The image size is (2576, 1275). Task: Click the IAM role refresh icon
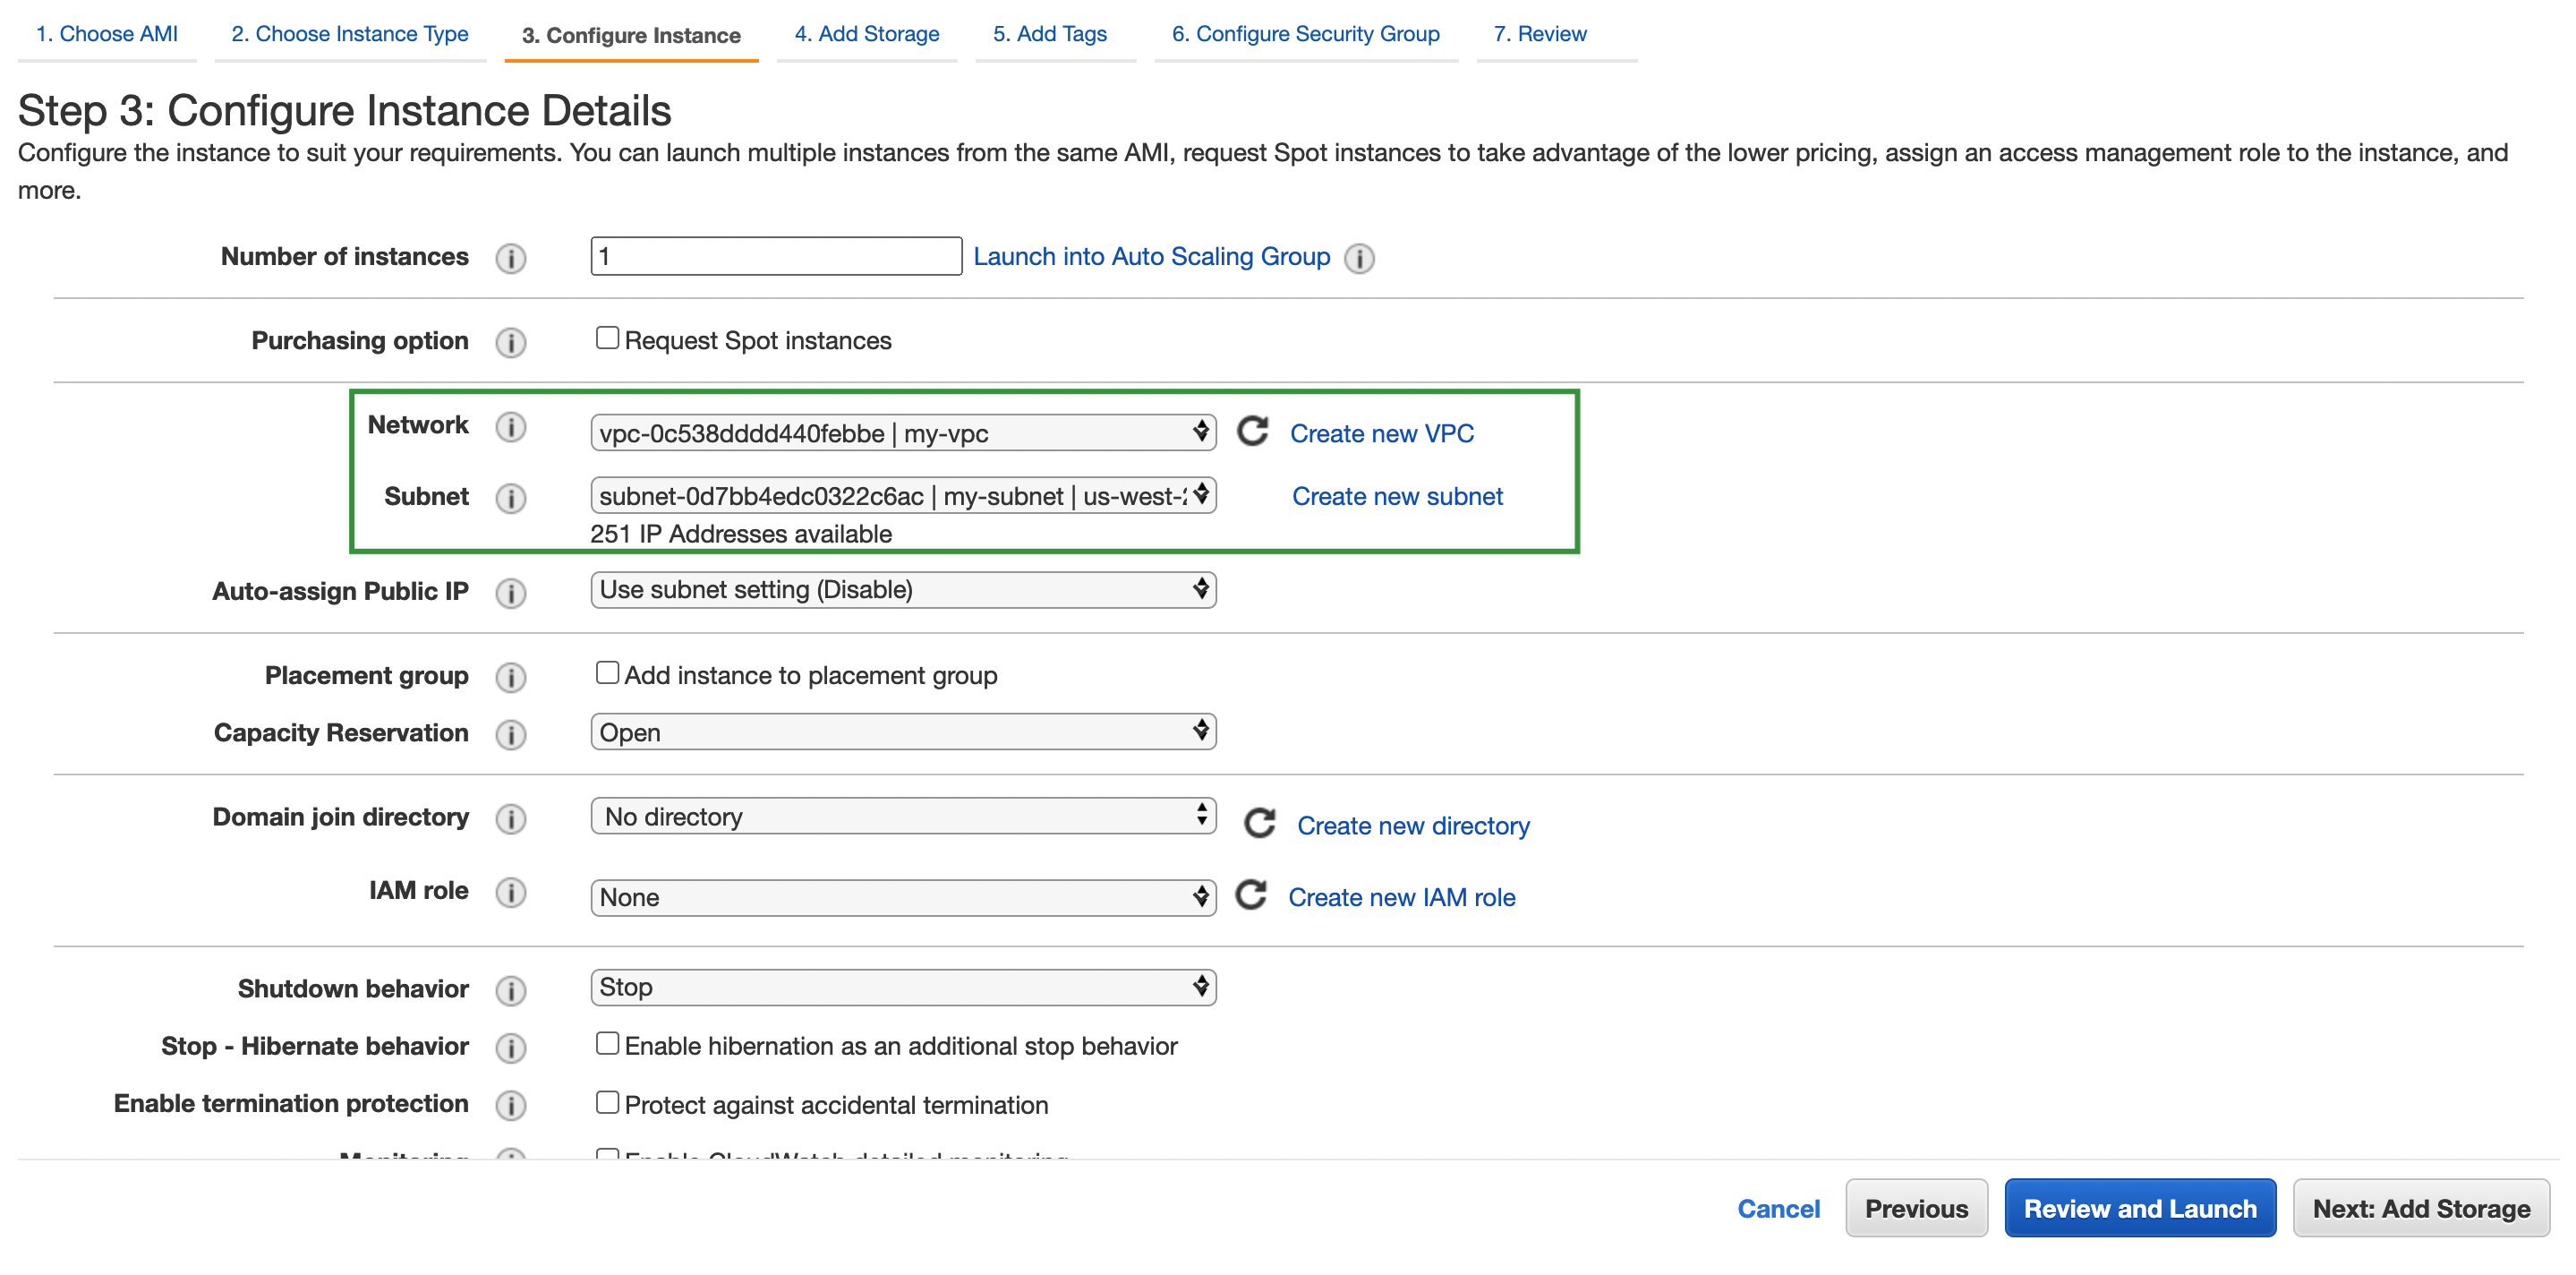point(1252,895)
